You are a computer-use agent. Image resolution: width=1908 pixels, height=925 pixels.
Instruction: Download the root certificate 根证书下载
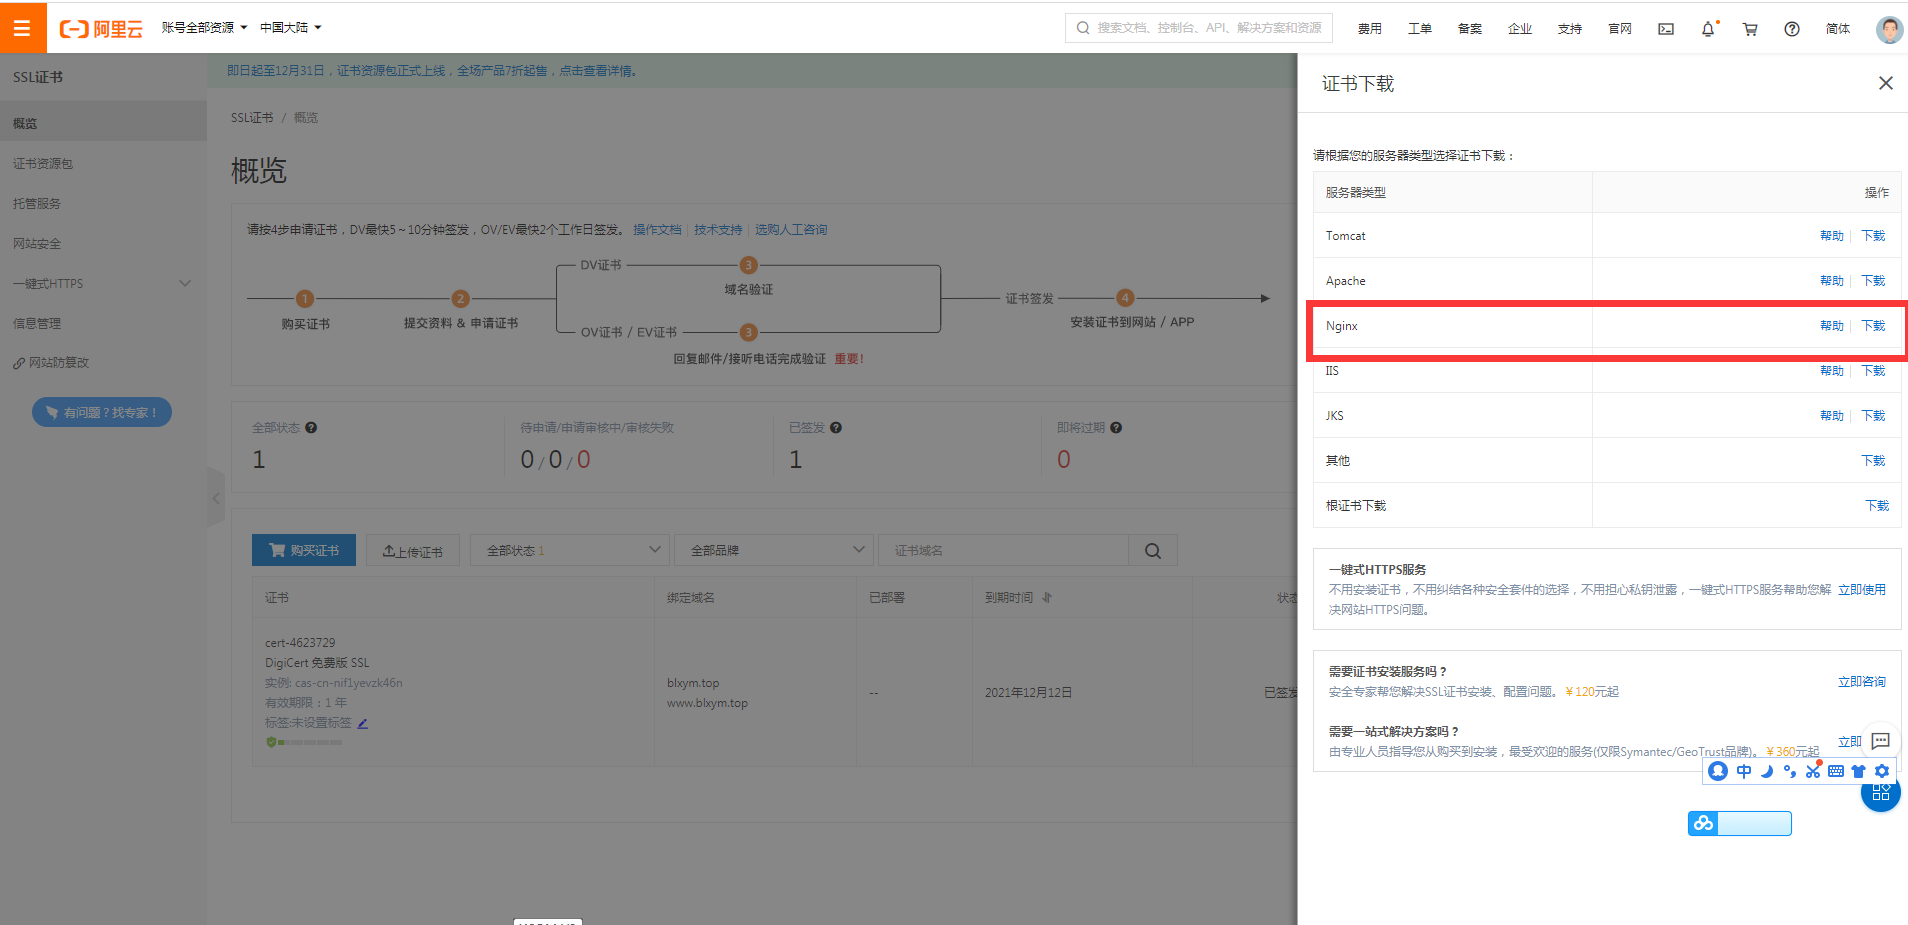point(1877,506)
